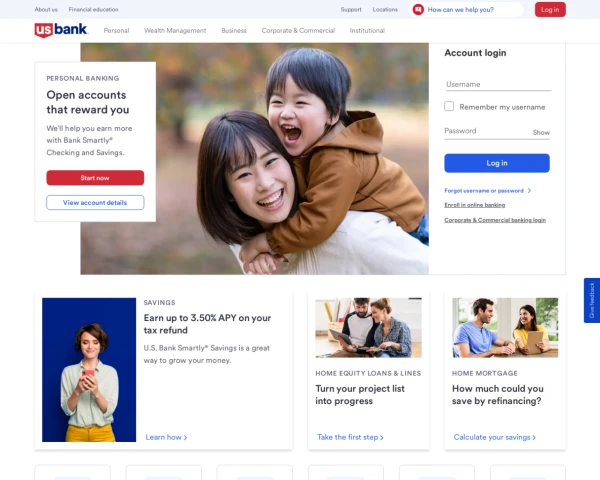Click the blue Log in button
Screen dimensions: 600x480
[497, 163]
